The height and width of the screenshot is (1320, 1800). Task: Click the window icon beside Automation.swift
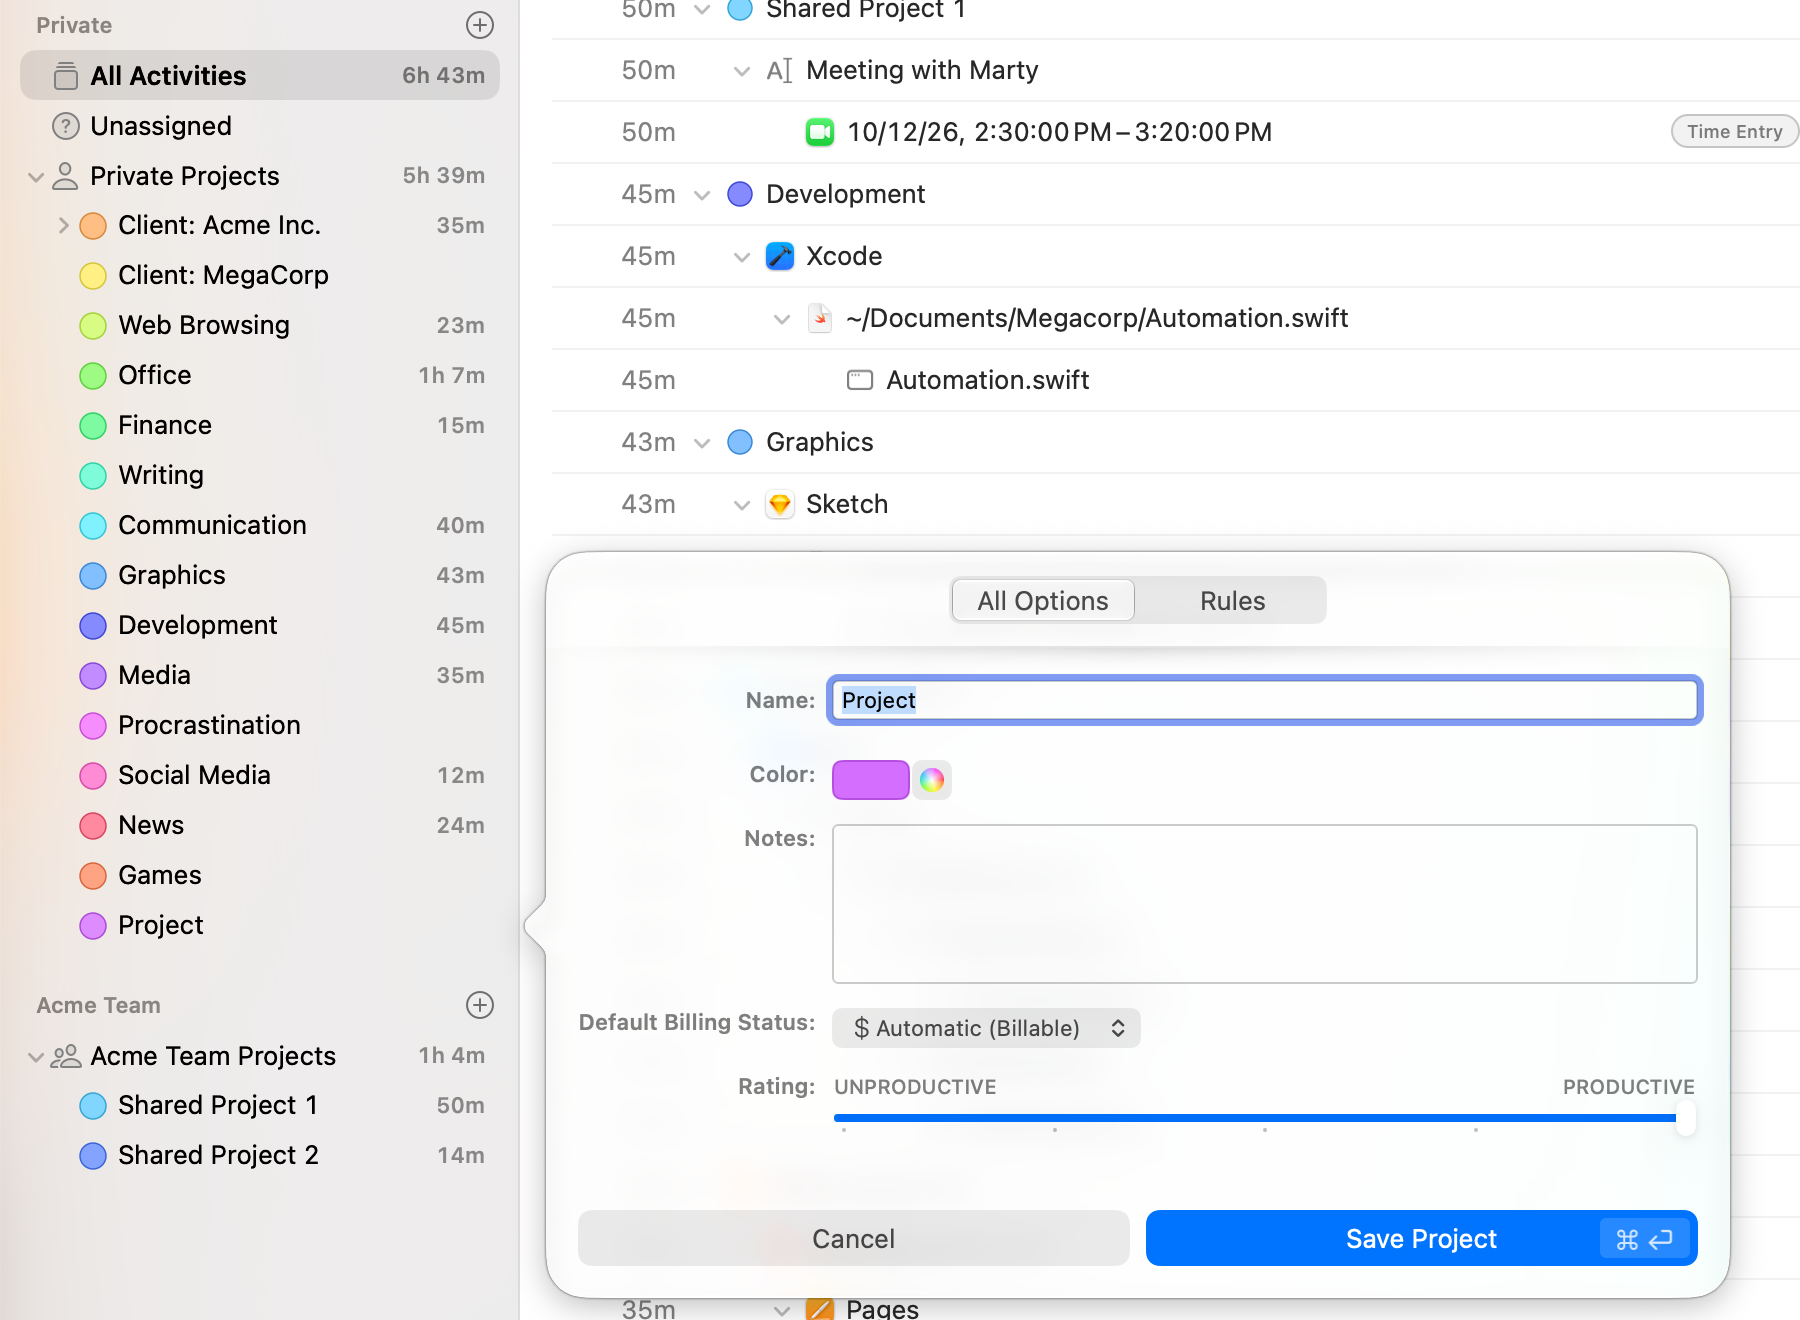[860, 380]
